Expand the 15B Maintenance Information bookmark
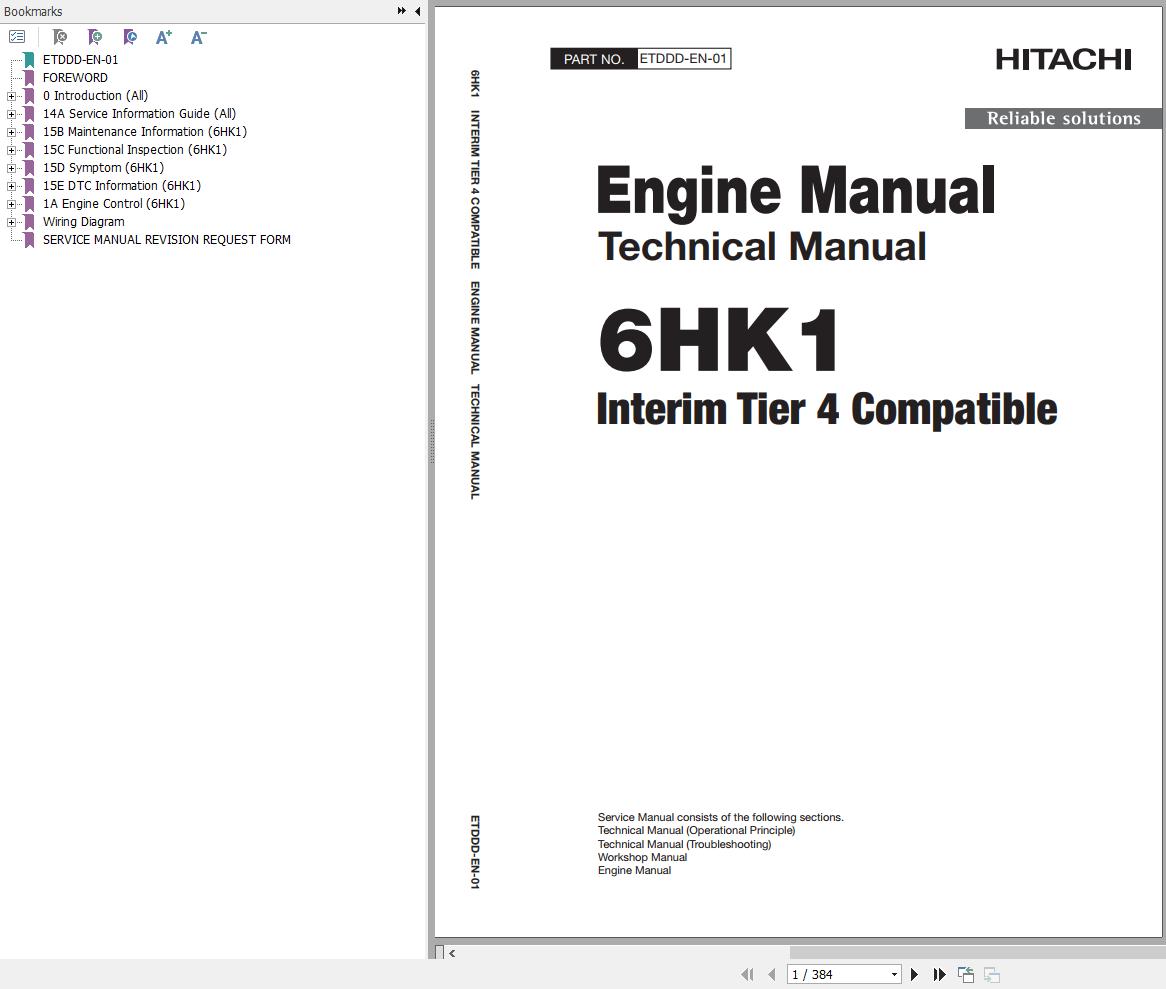Viewport: 1166px width, 989px height. point(11,132)
